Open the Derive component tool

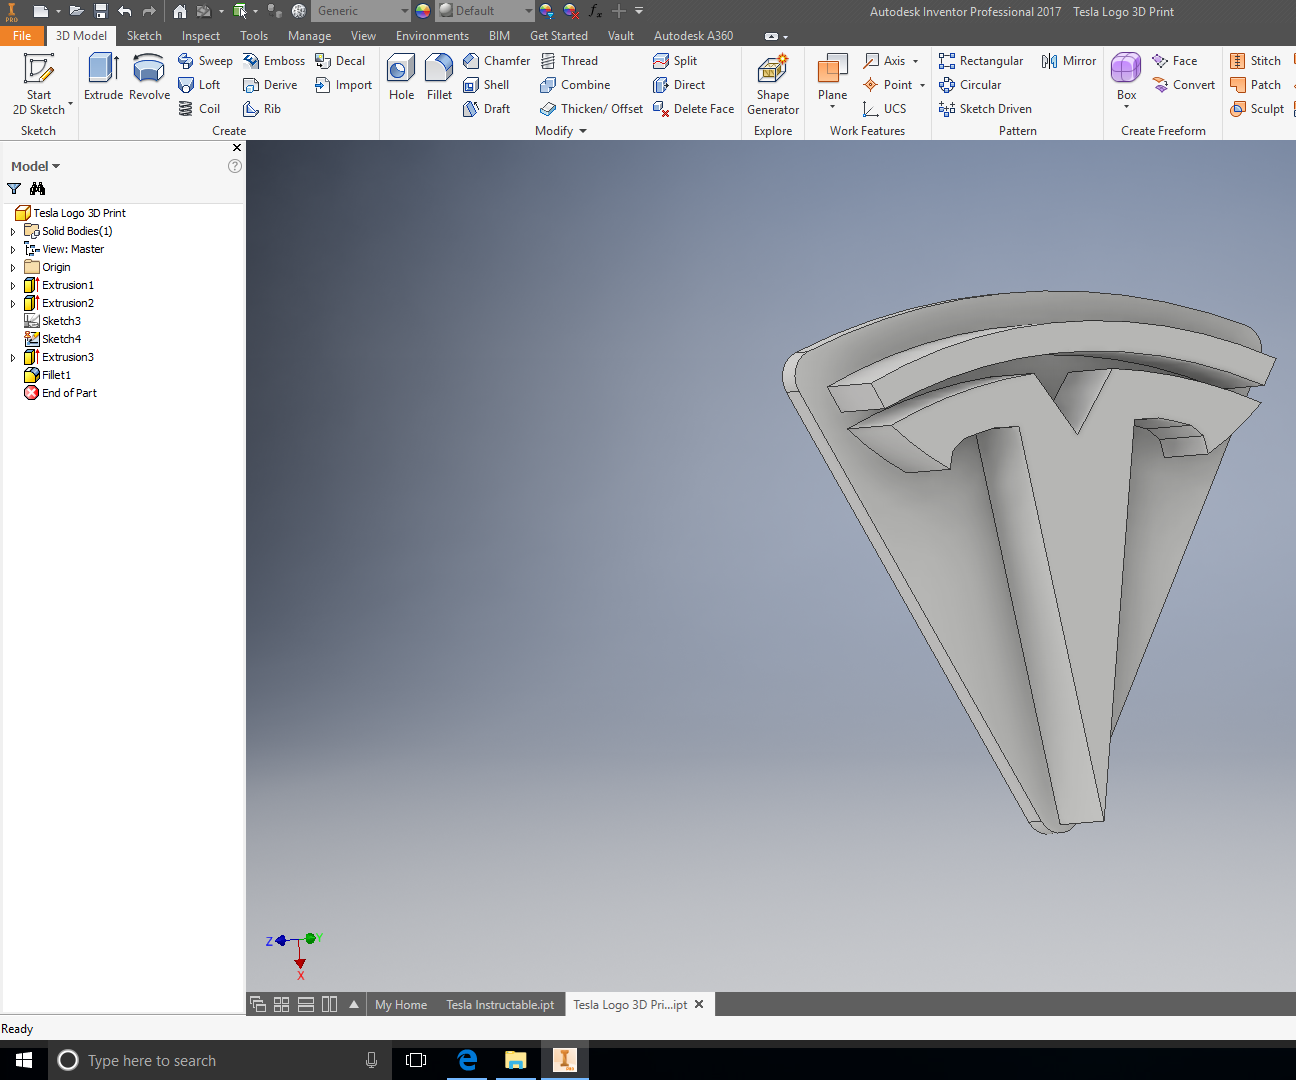click(270, 85)
